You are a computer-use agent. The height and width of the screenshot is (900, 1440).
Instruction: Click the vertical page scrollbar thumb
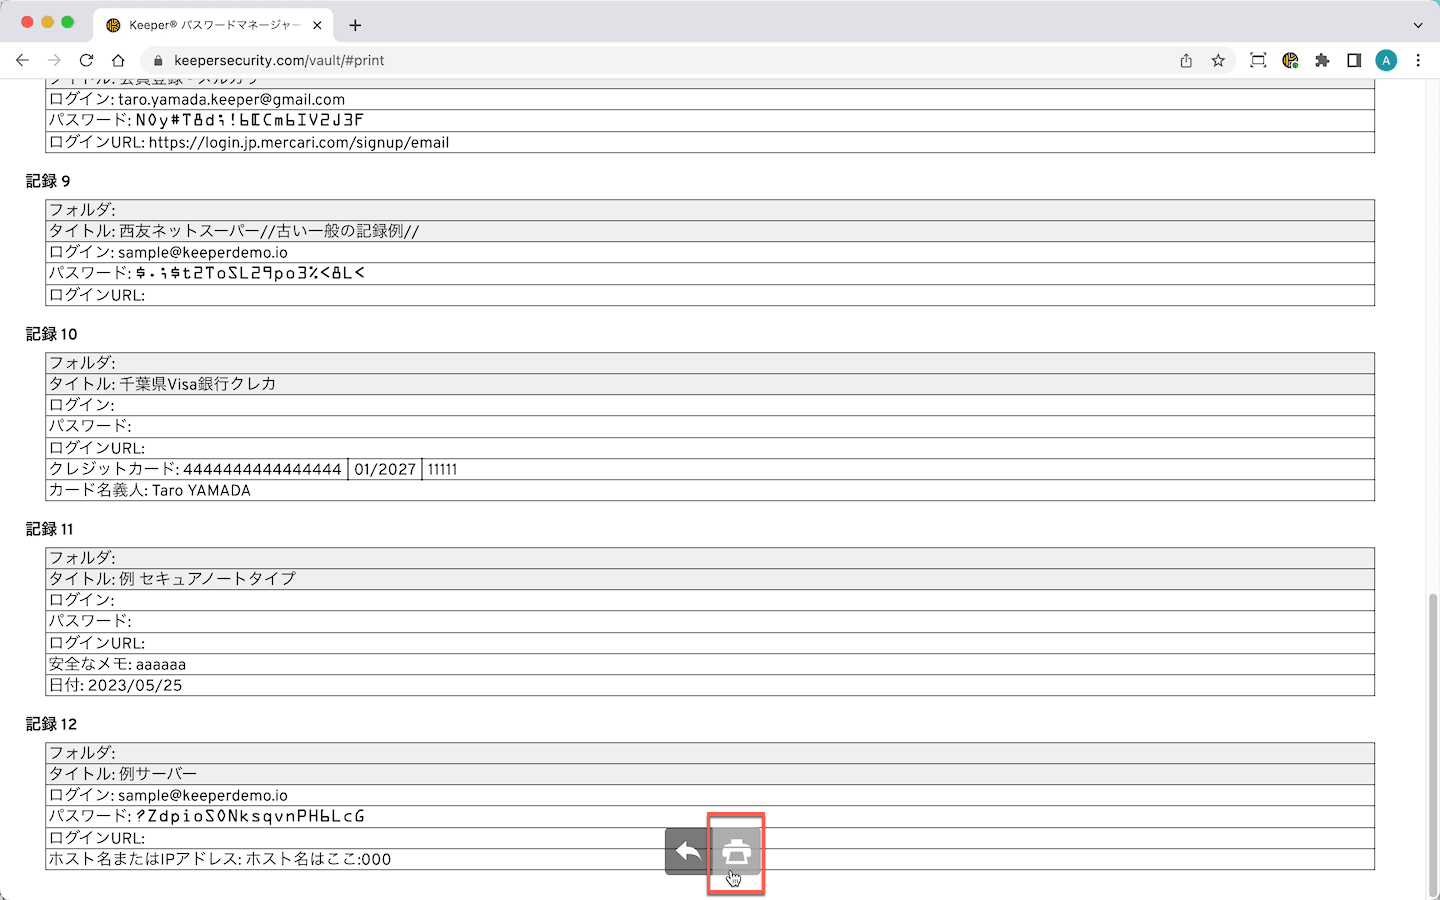1433,740
